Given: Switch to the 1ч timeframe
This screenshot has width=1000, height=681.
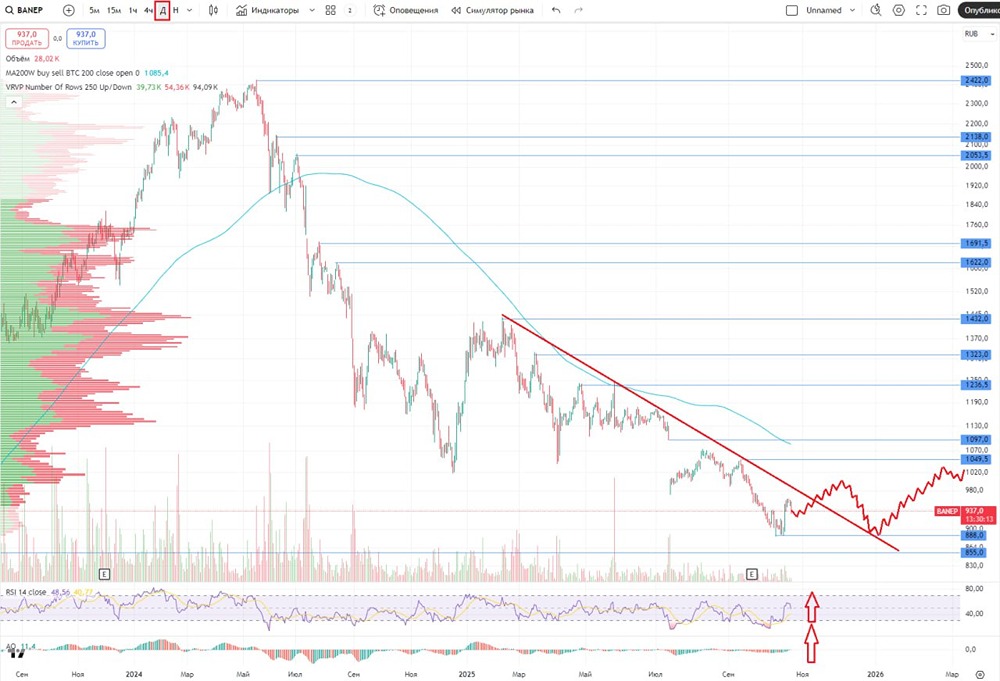Looking at the screenshot, I should point(133,10).
